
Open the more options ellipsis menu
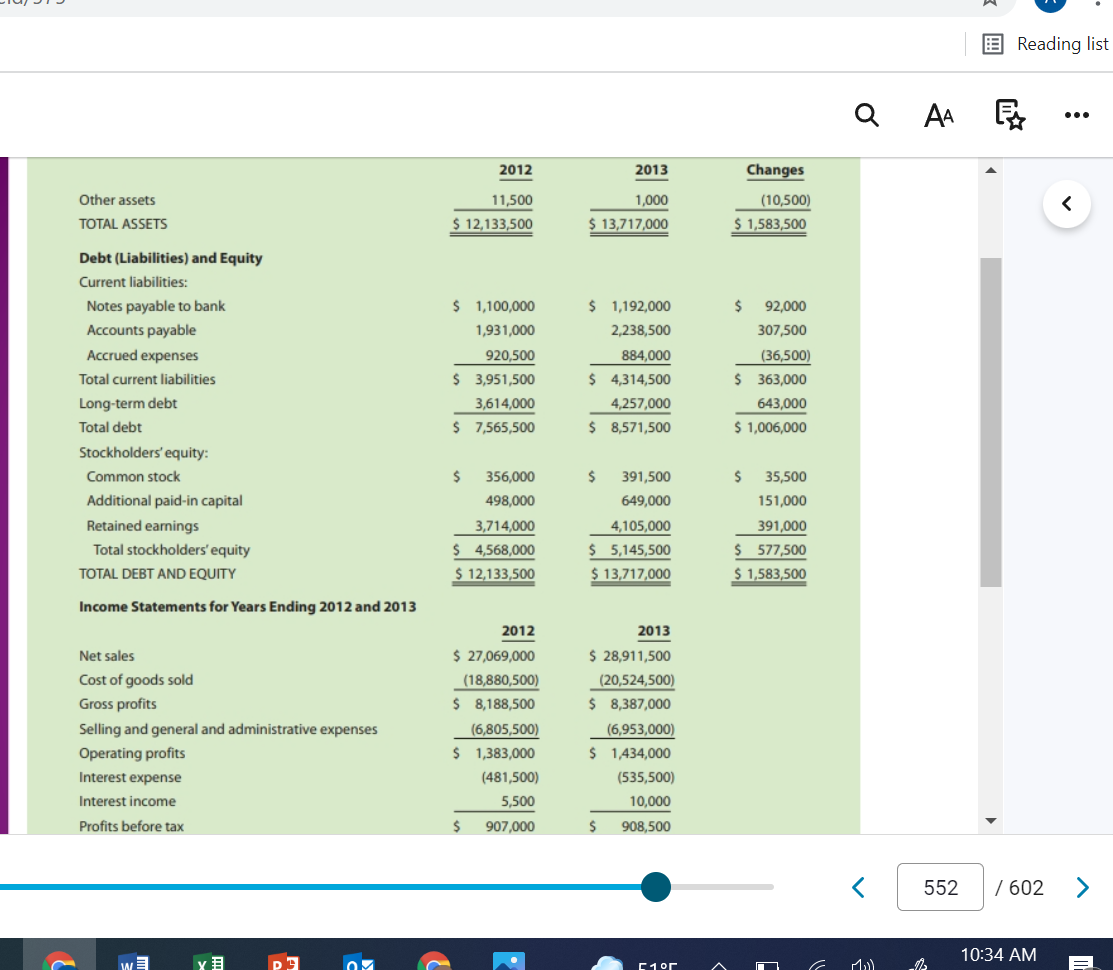(1076, 115)
